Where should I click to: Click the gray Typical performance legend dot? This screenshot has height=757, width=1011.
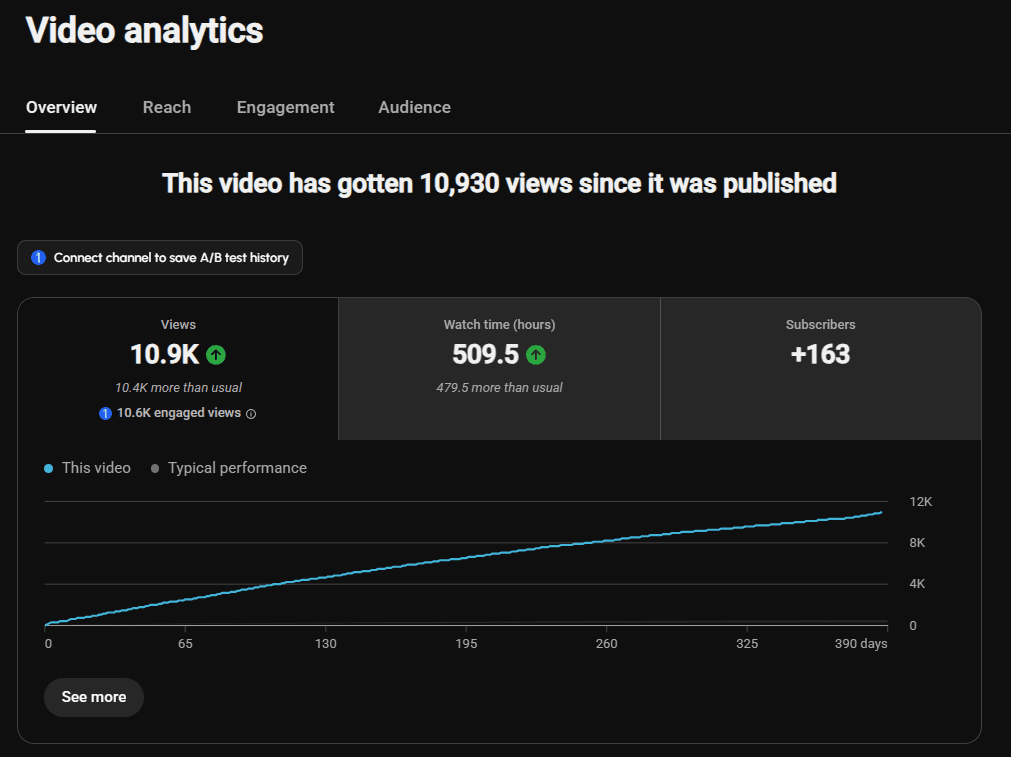coord(155,469)
